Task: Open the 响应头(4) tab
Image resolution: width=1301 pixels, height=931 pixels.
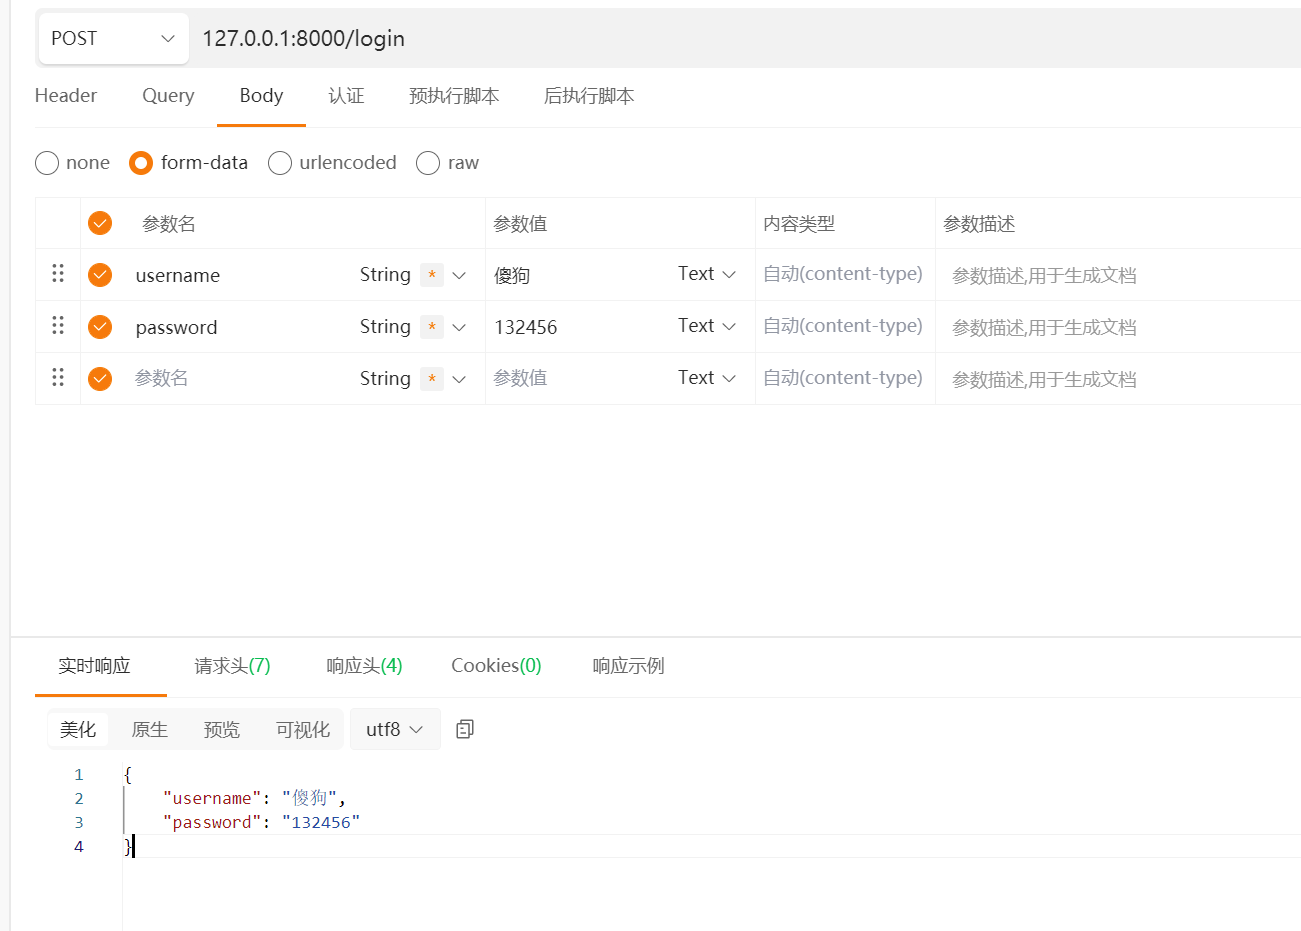Action: click(364, 666)
